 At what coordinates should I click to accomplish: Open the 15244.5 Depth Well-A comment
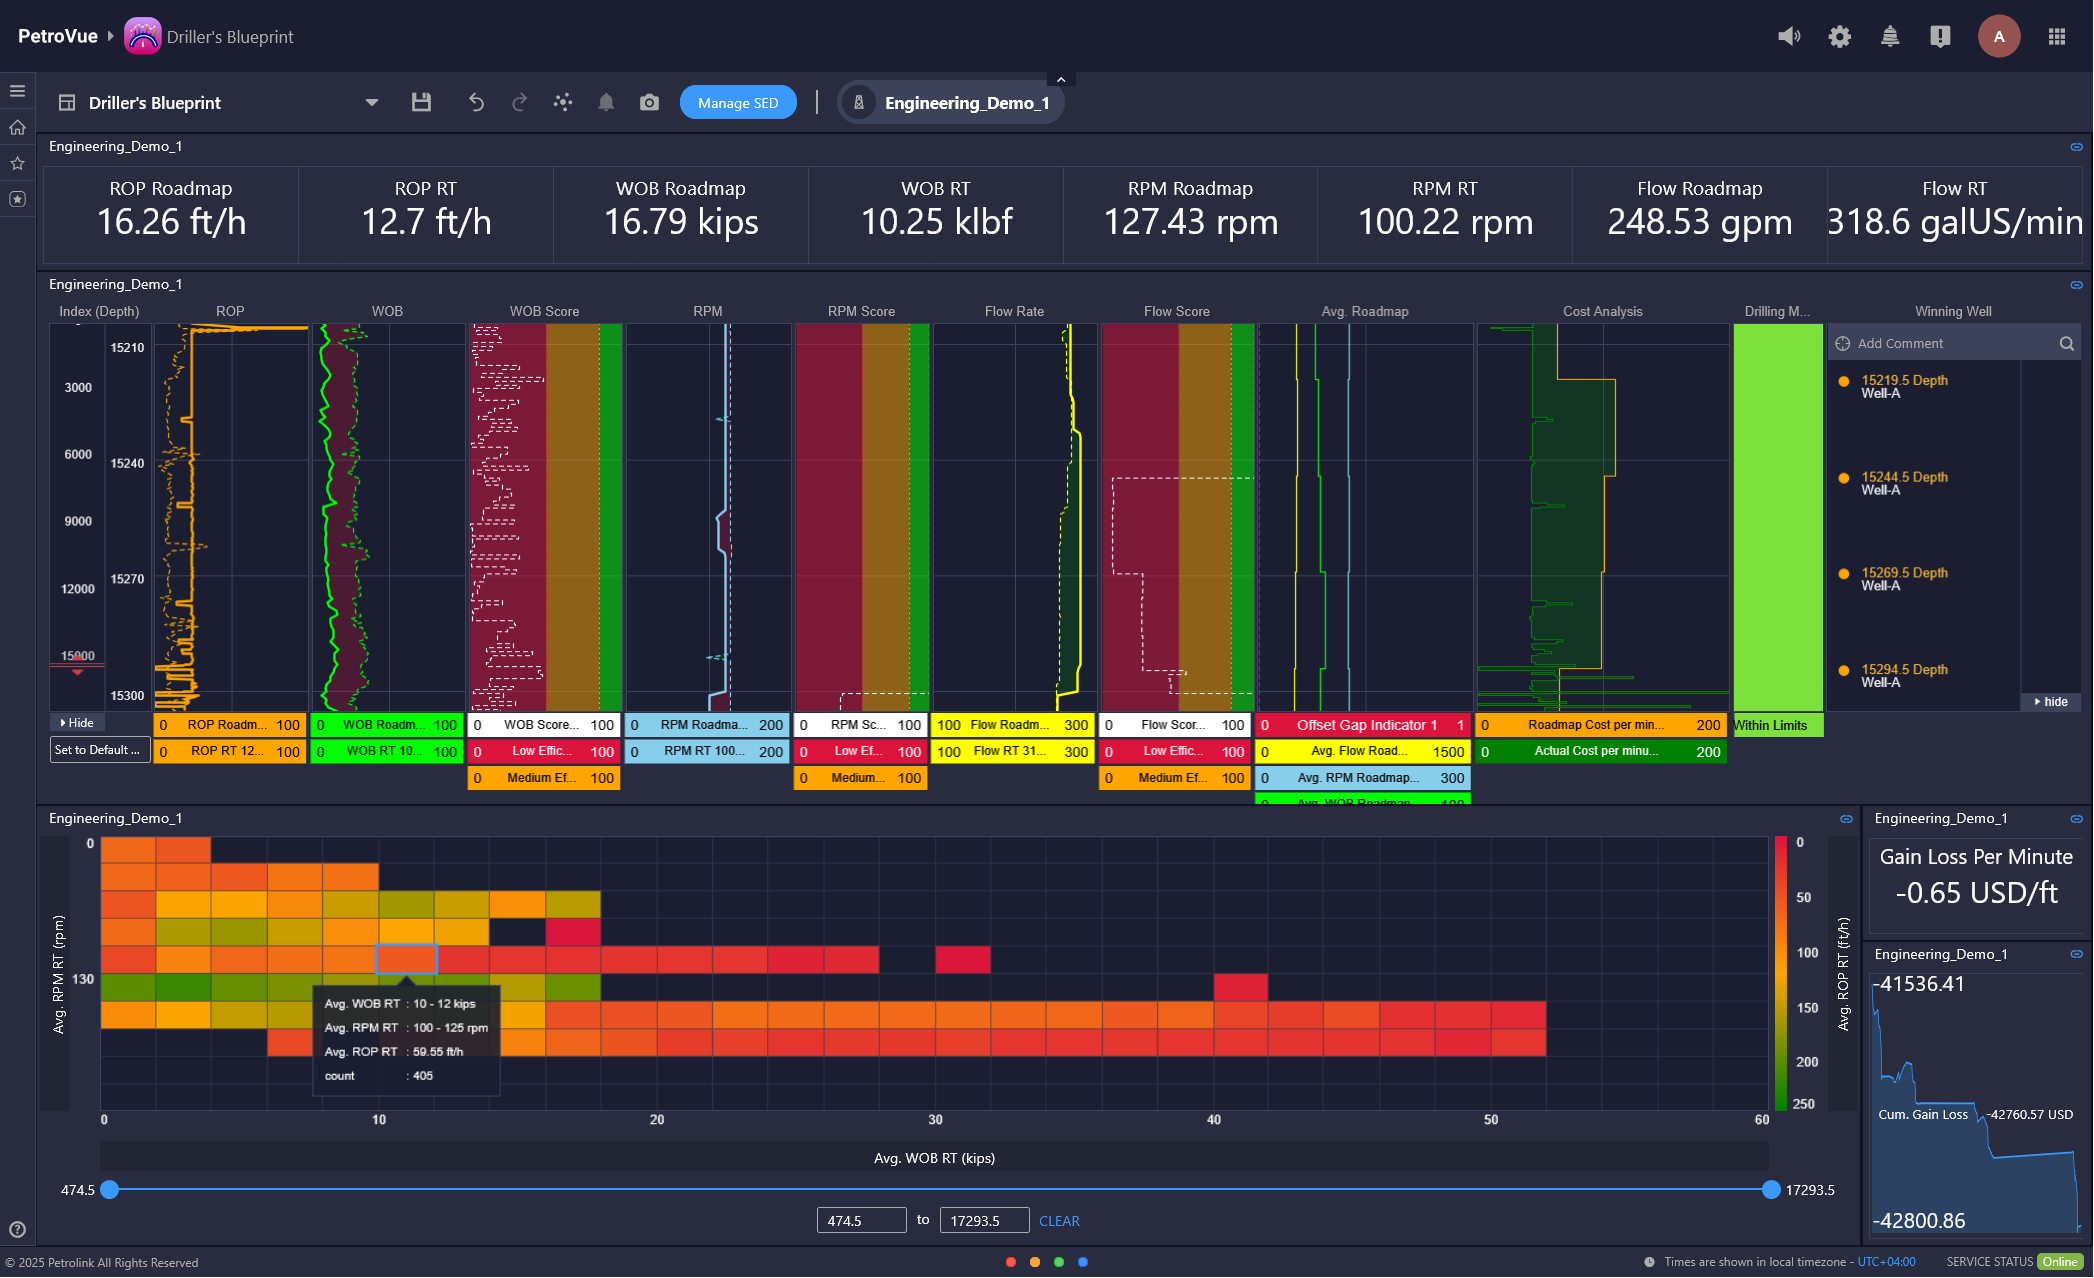[x=1903, y=483]
